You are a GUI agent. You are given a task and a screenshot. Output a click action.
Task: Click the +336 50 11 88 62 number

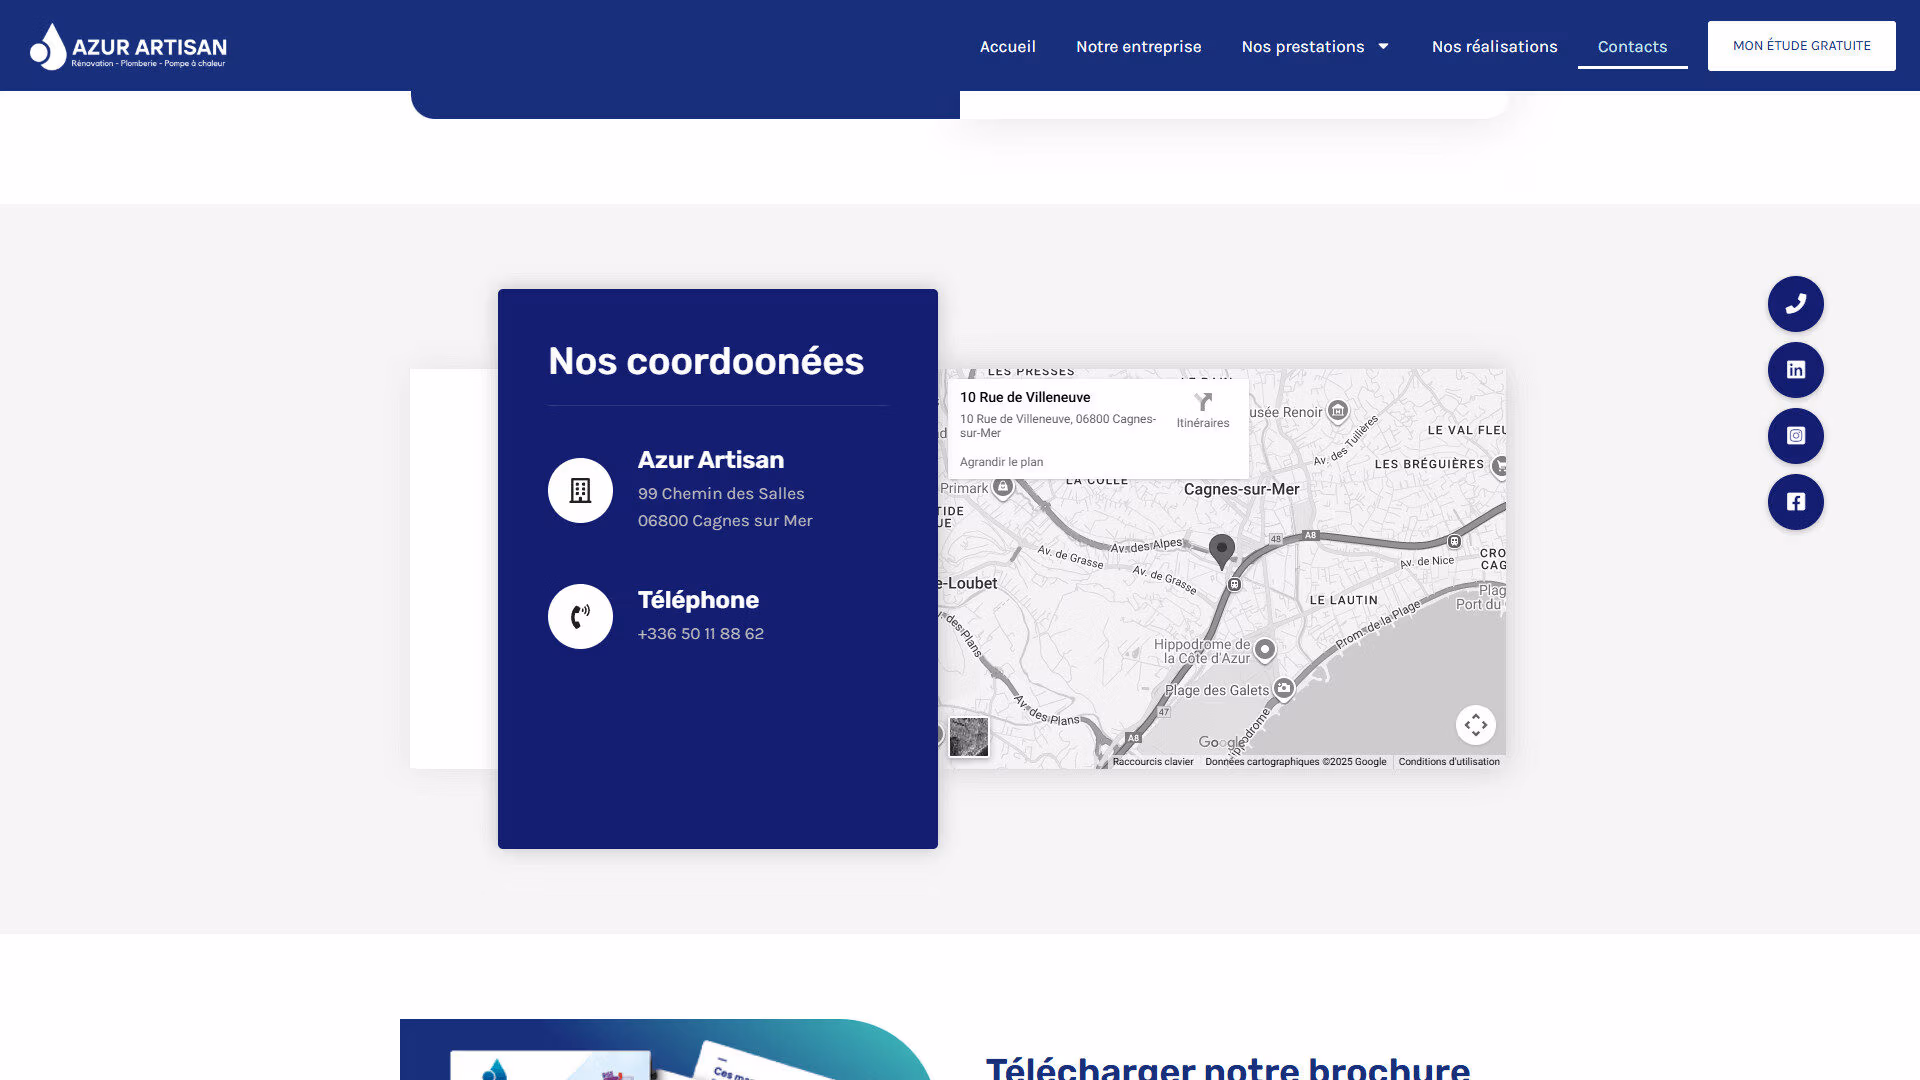[700, 634]
